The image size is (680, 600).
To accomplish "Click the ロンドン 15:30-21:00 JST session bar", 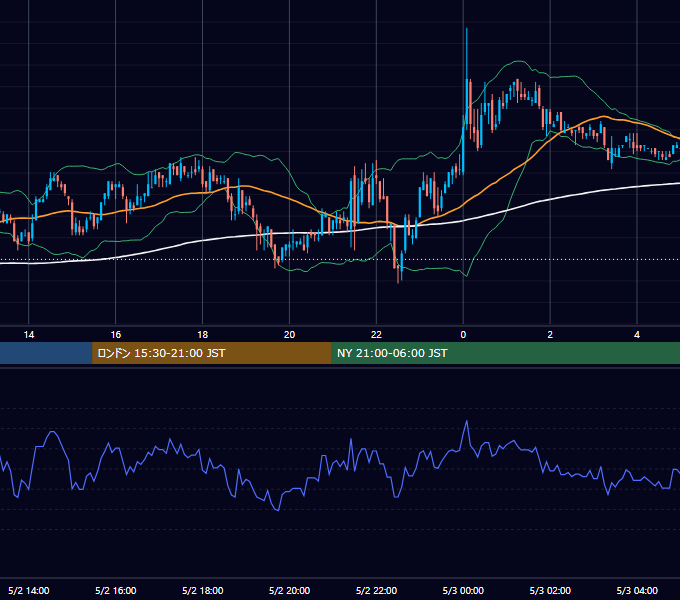I will [211, 353].
